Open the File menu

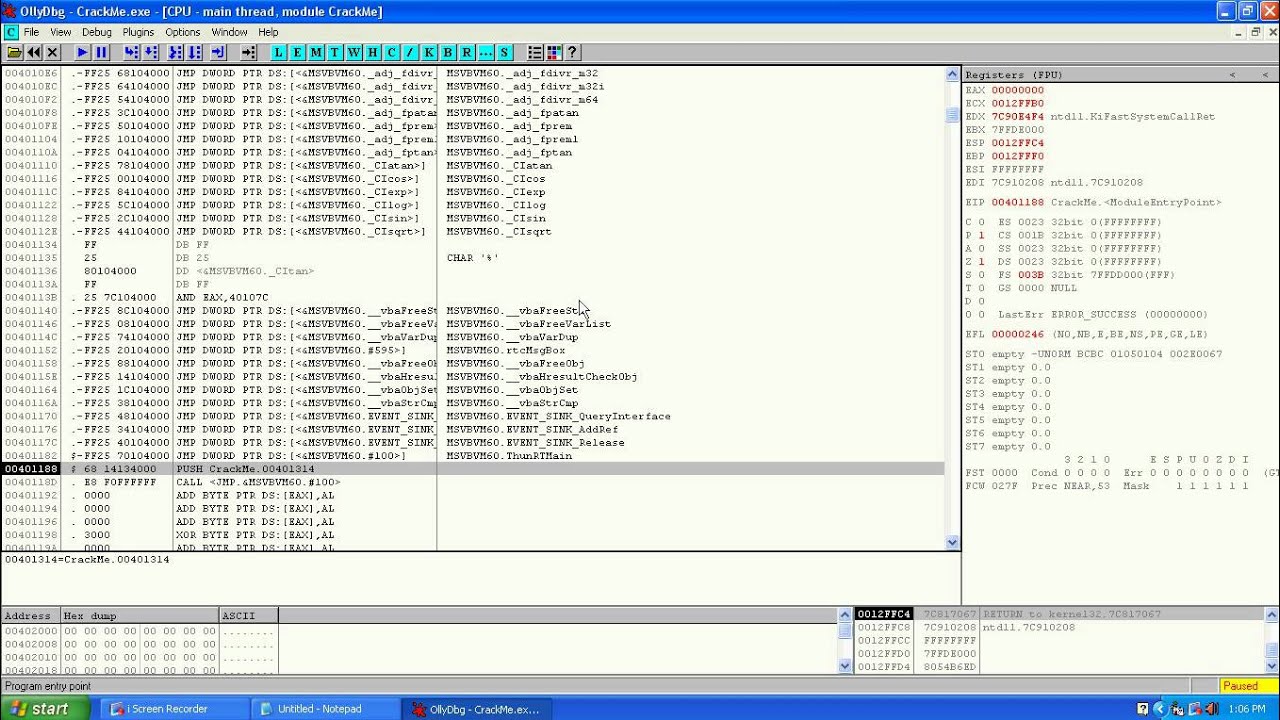point(31,32)
